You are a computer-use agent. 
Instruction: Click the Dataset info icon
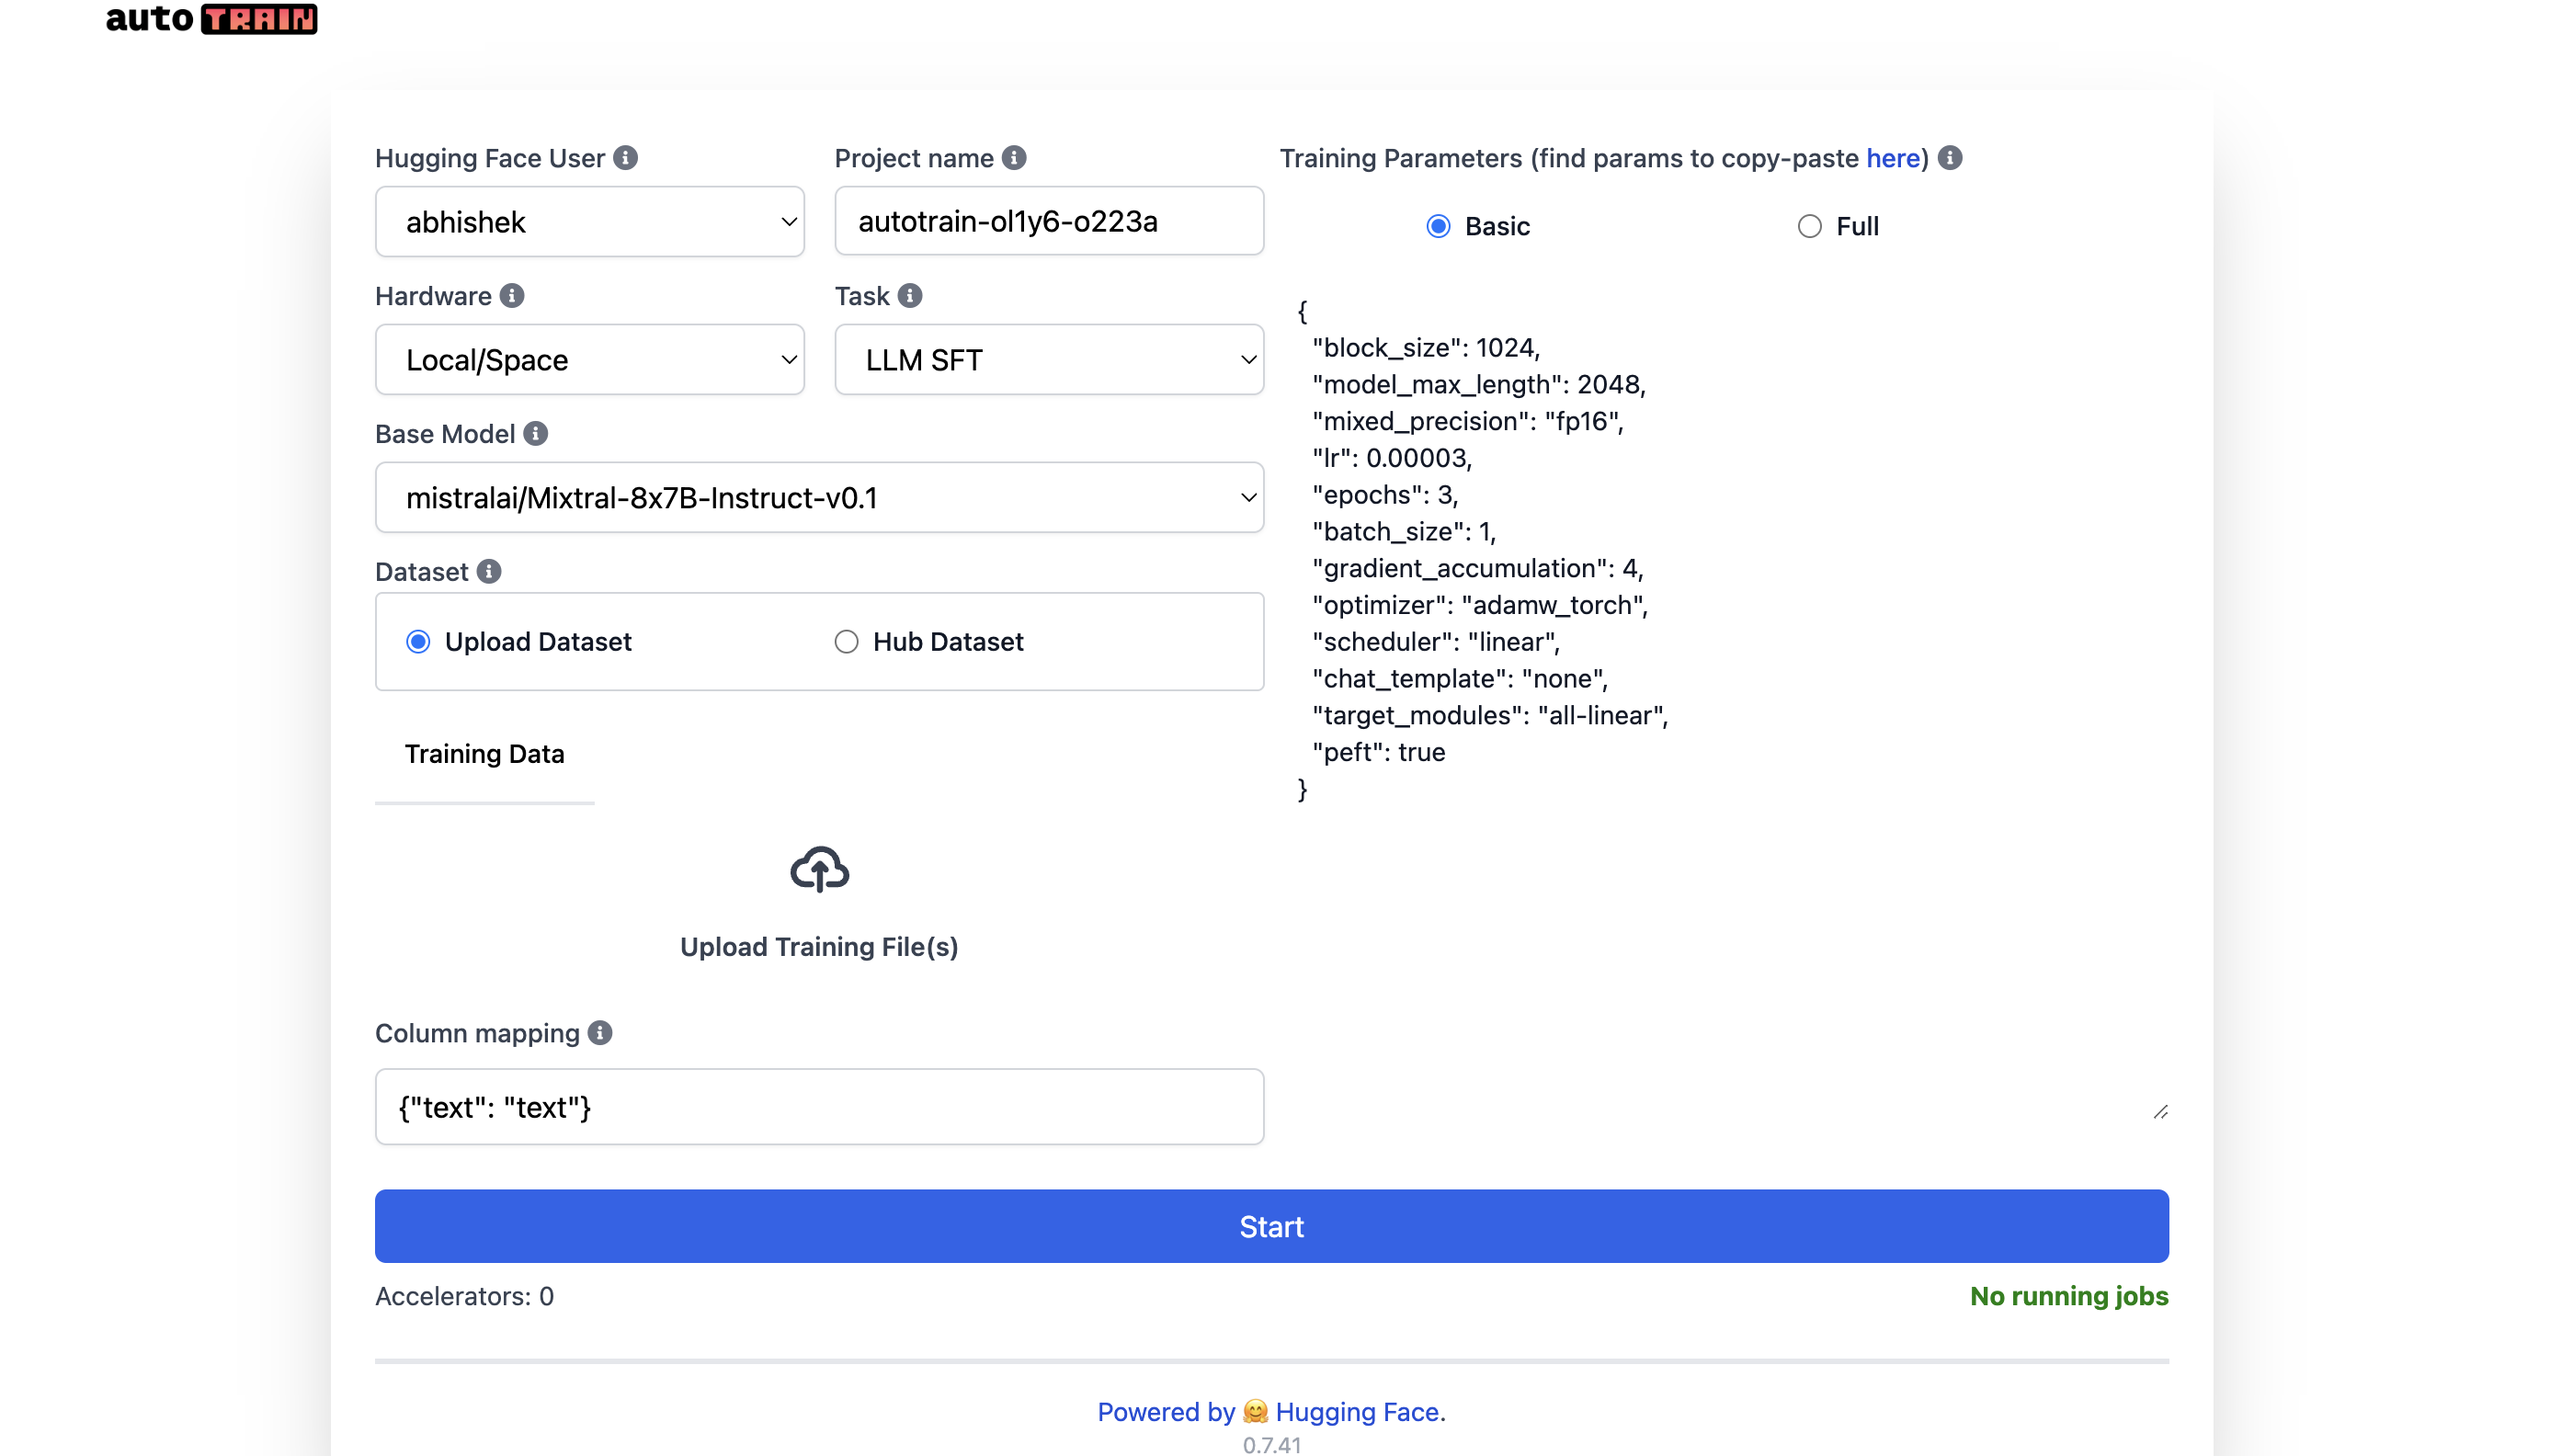(x=489, y=571)
